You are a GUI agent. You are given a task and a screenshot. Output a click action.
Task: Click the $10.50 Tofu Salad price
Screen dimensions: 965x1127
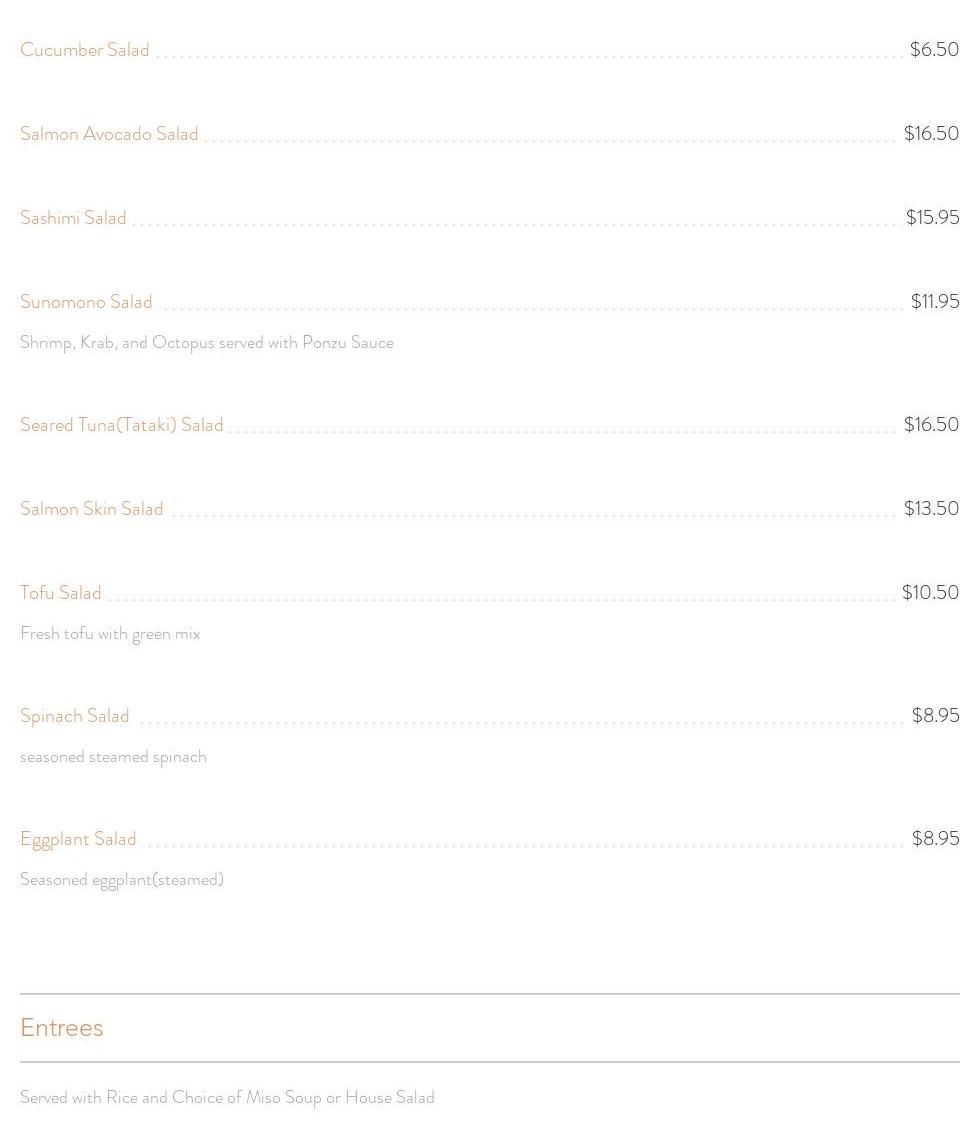[931, 592]
